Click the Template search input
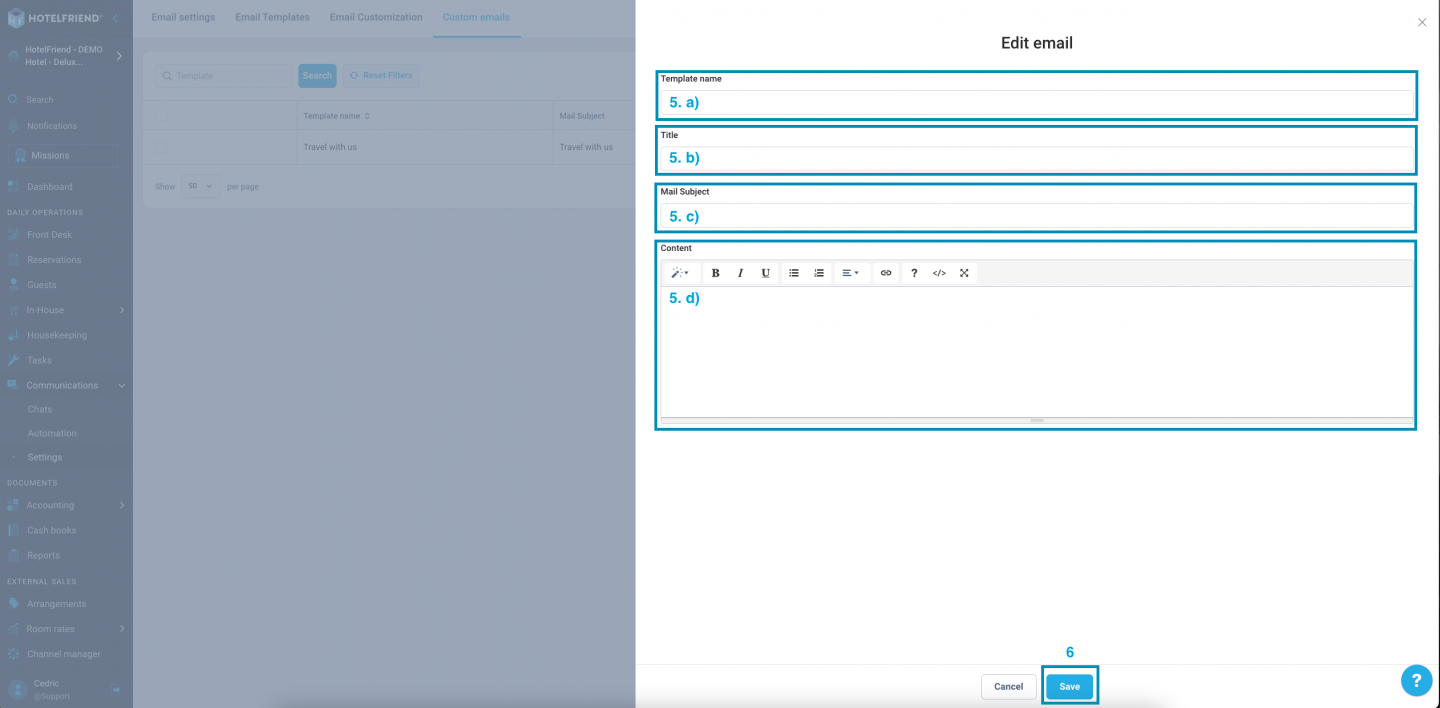 coord(224,75)
